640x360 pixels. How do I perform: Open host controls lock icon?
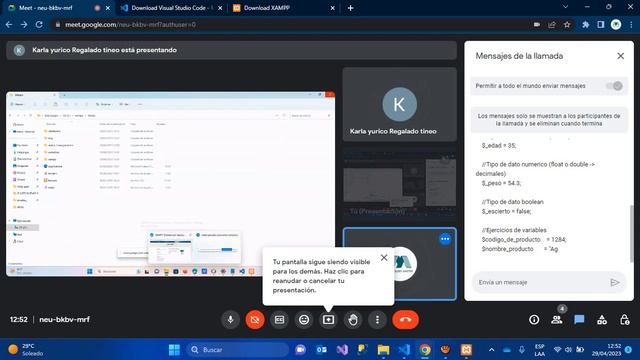click(624, 320)
